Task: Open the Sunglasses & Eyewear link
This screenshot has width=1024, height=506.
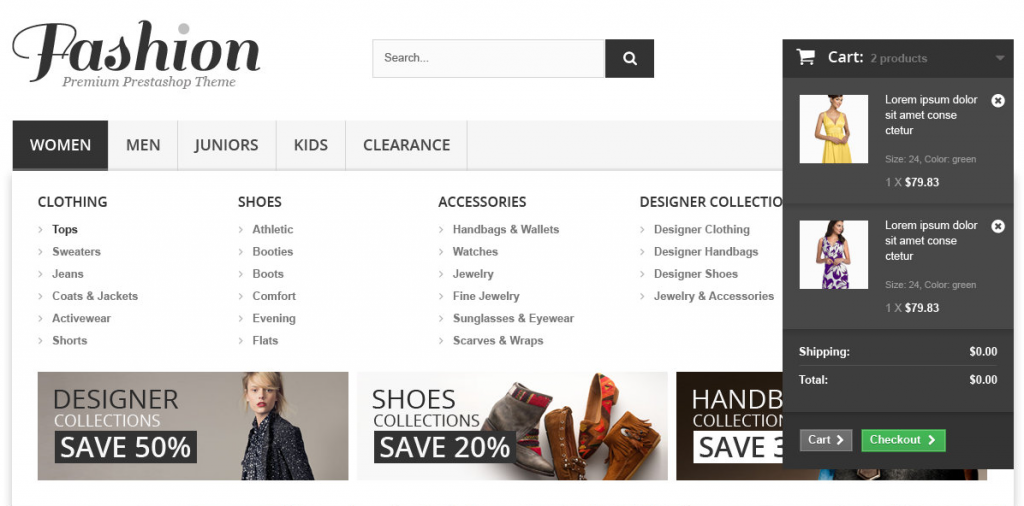Action: (x=513, y=318)
